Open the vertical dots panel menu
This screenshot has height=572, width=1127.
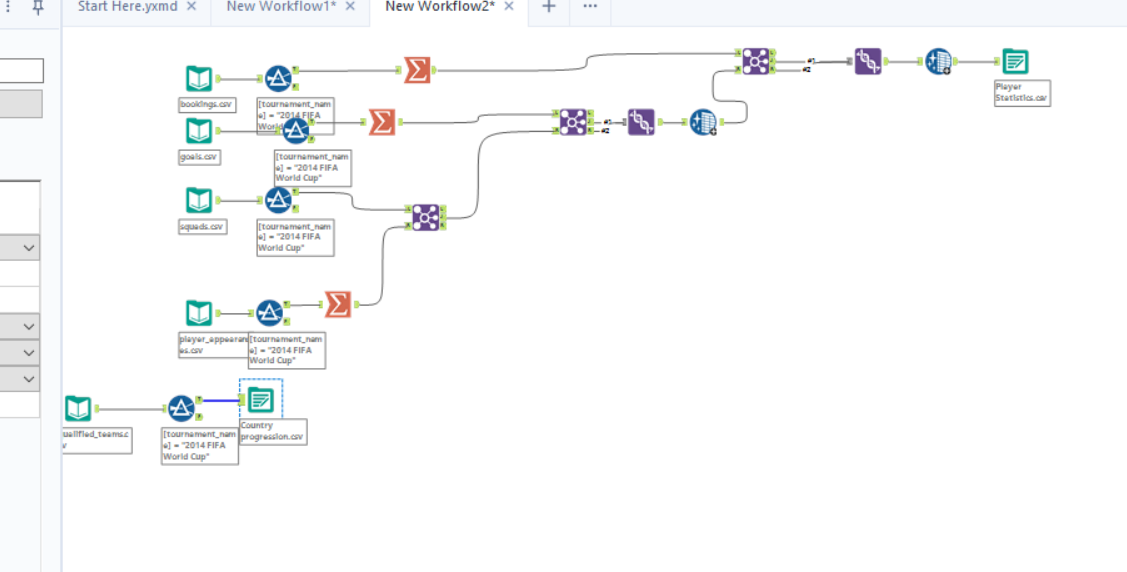[x=9, y=6]
